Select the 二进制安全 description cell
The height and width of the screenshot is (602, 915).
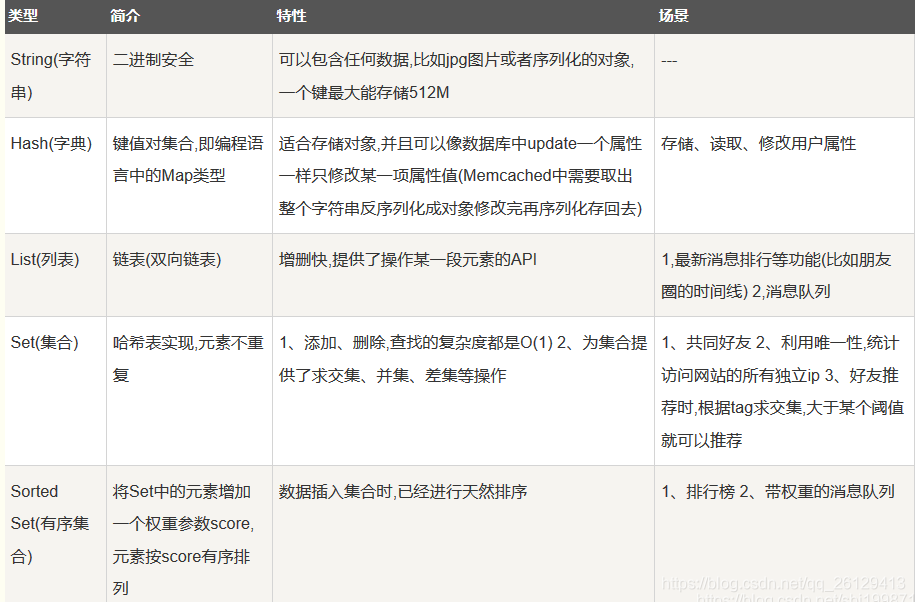[189, 76]
